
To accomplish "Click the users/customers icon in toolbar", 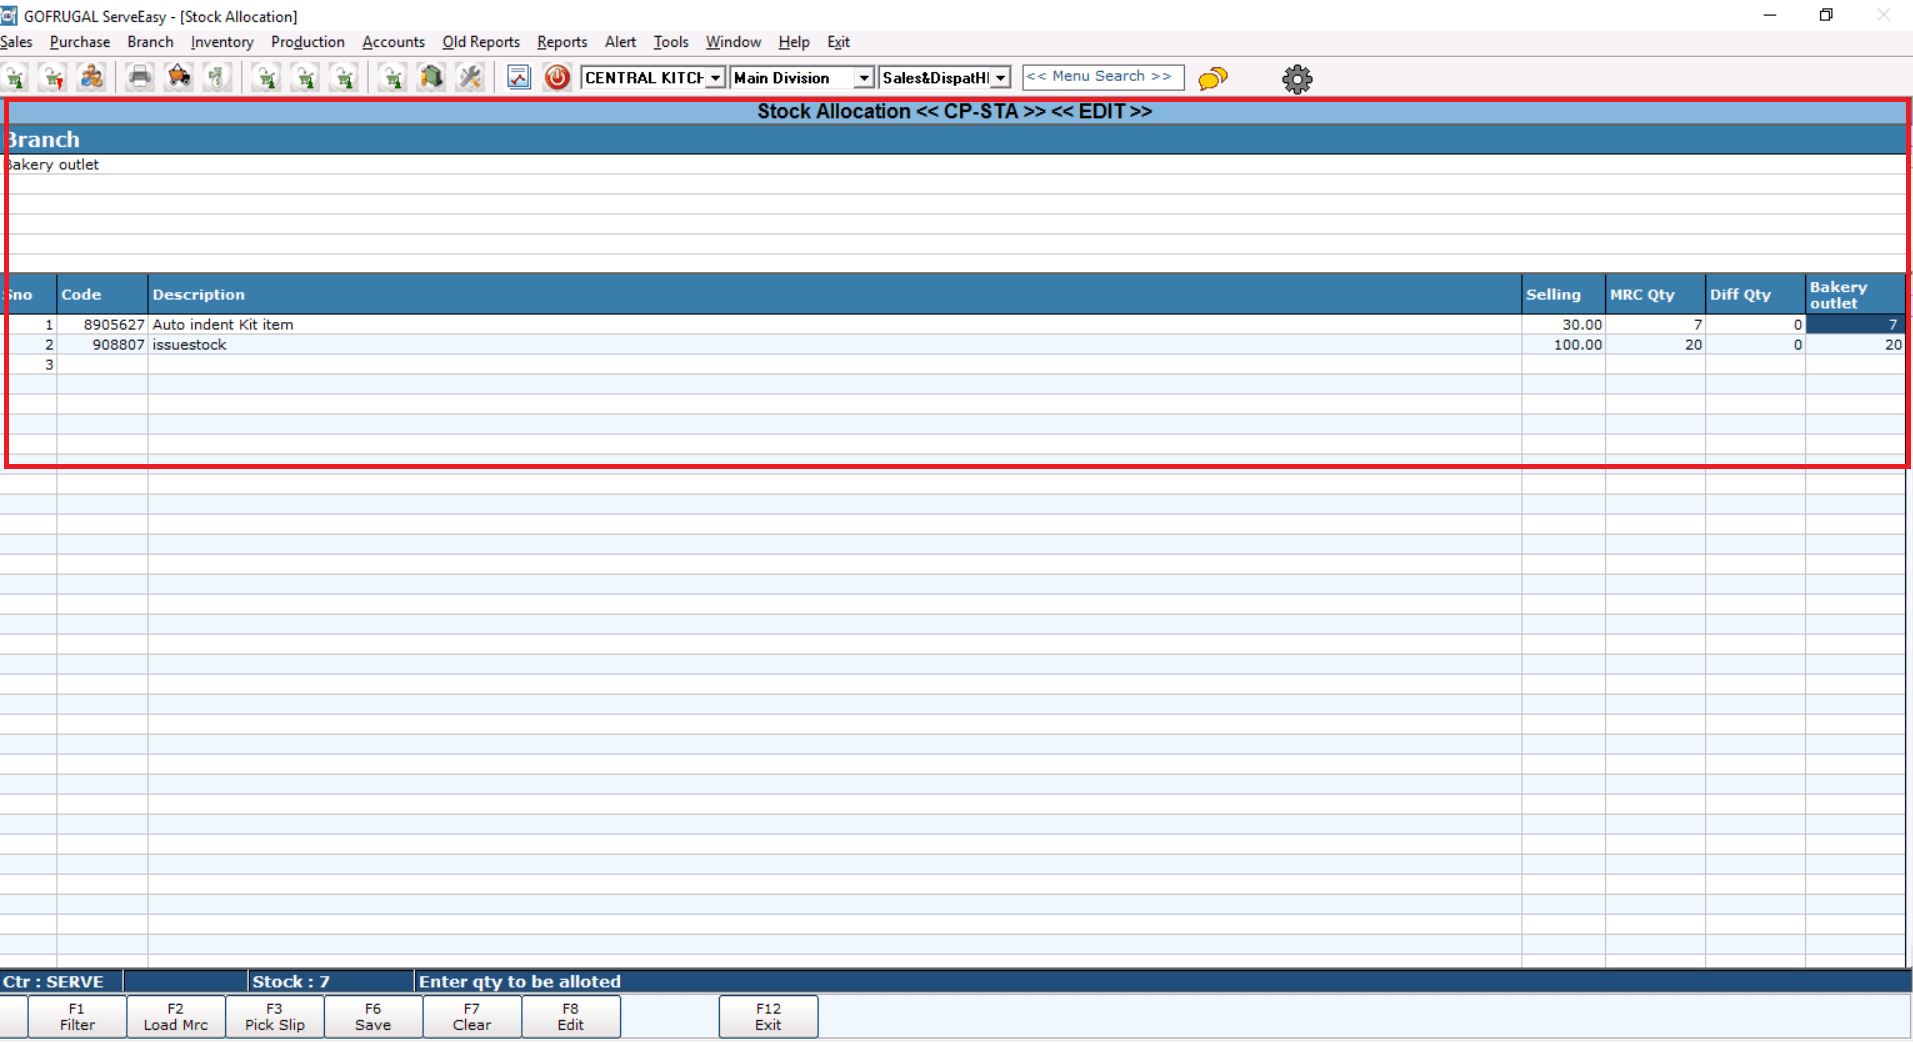I will click(x=92, y=77).
